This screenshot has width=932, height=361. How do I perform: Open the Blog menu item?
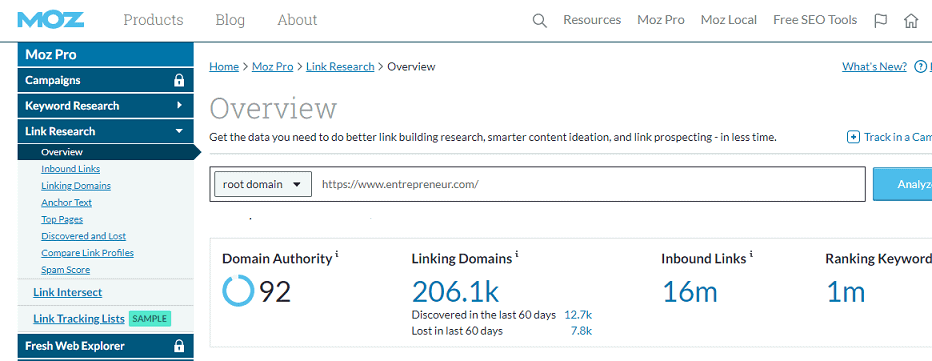[230, 20]
